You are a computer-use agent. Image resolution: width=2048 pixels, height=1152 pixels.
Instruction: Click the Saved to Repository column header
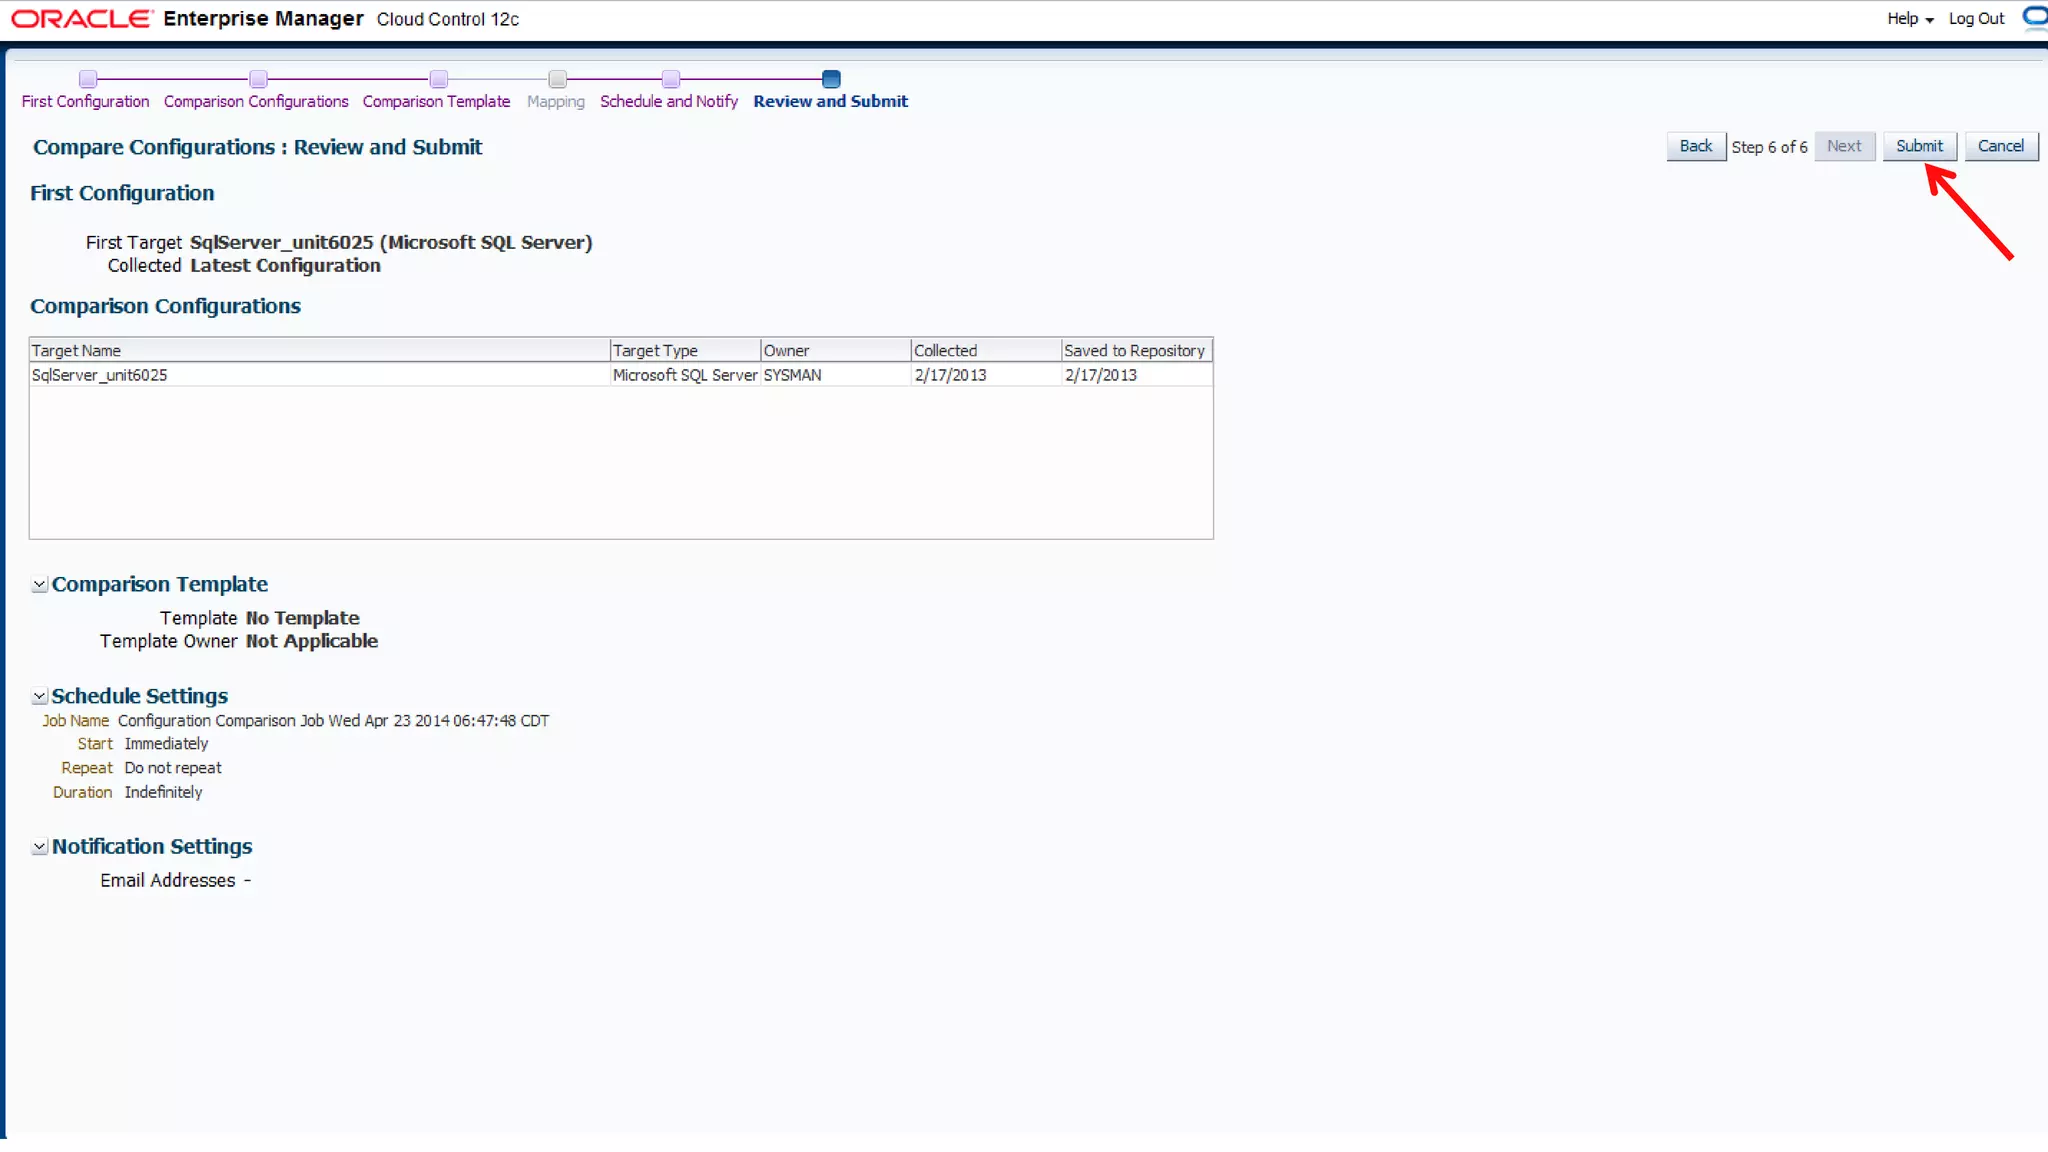(x=1137, y=350)
